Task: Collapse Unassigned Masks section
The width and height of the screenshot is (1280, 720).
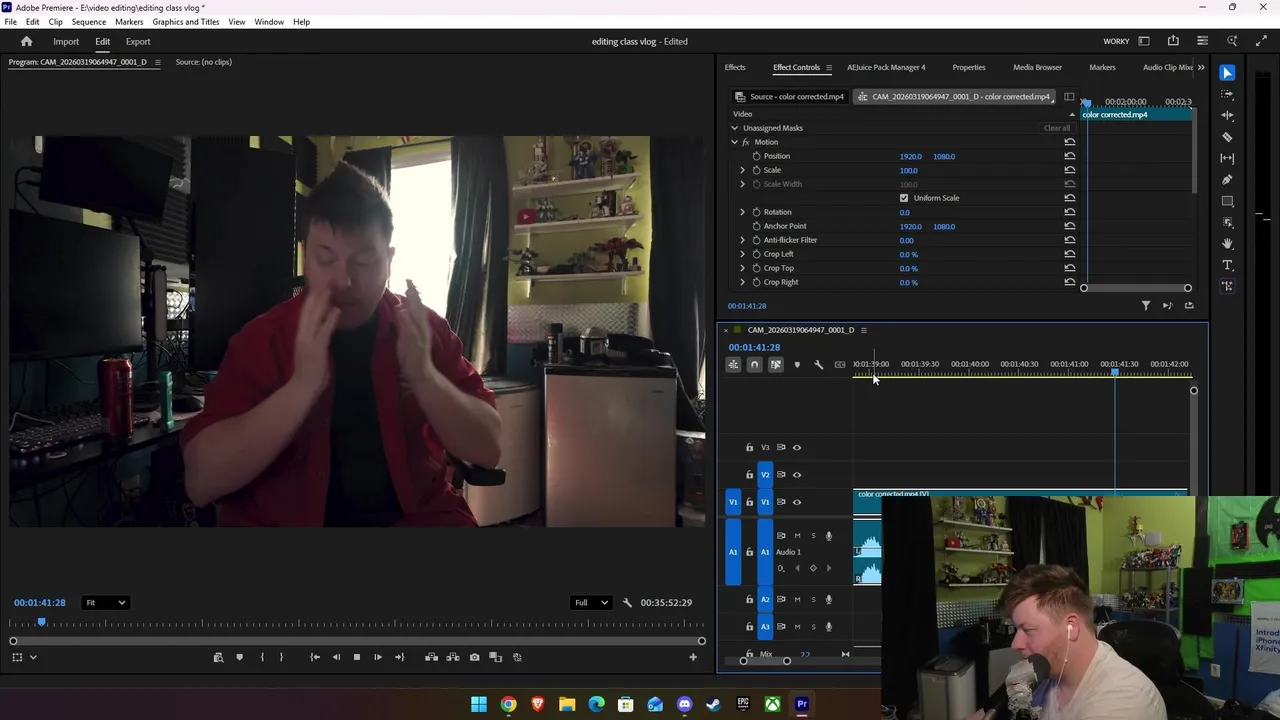Action: pyautogui.click(x=734, y=128)
